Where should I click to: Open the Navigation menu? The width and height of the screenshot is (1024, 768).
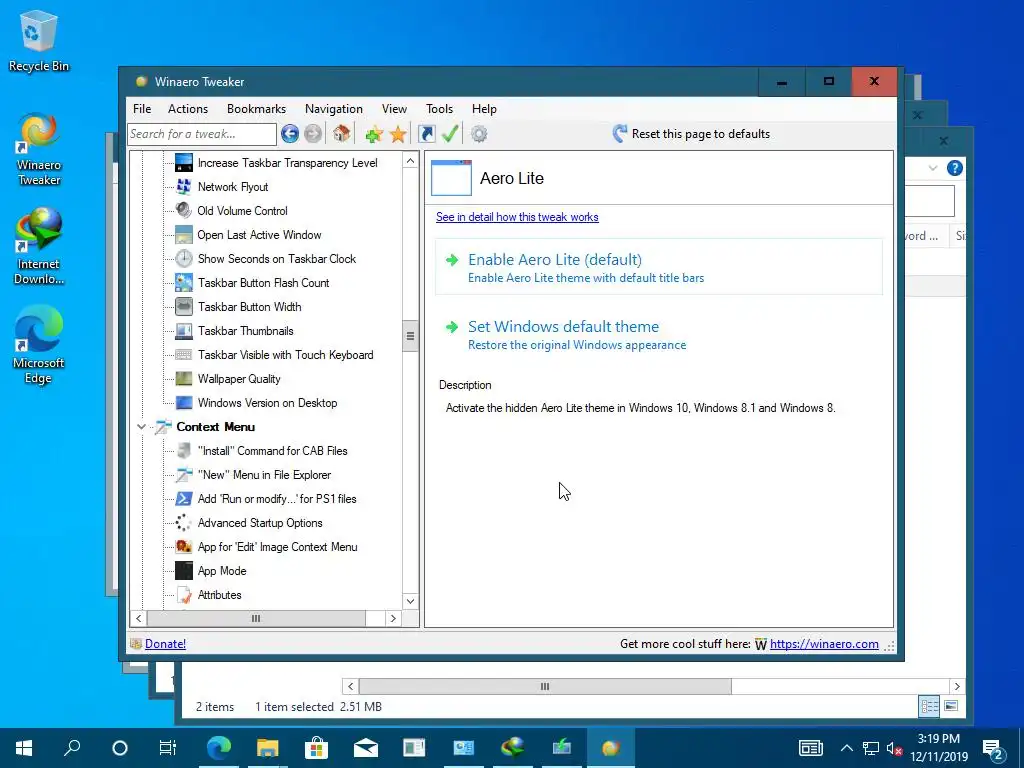pyautogui.click(x=334, y=109)
